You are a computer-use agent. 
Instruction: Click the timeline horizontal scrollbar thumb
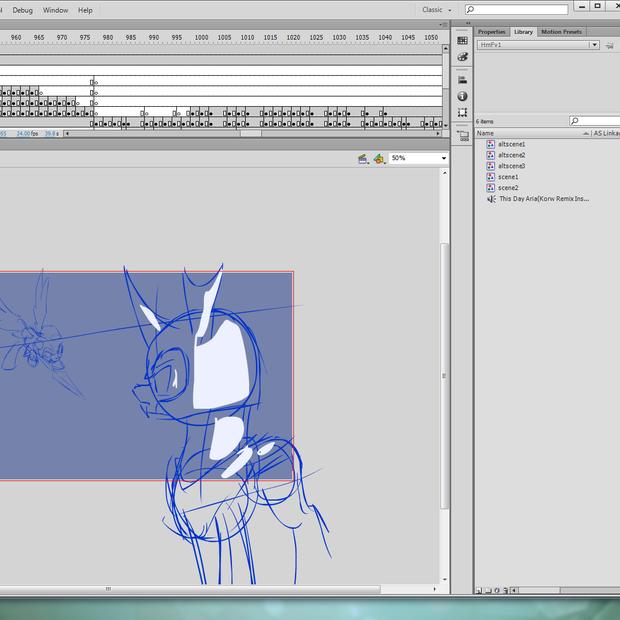(x=251, y=134)
